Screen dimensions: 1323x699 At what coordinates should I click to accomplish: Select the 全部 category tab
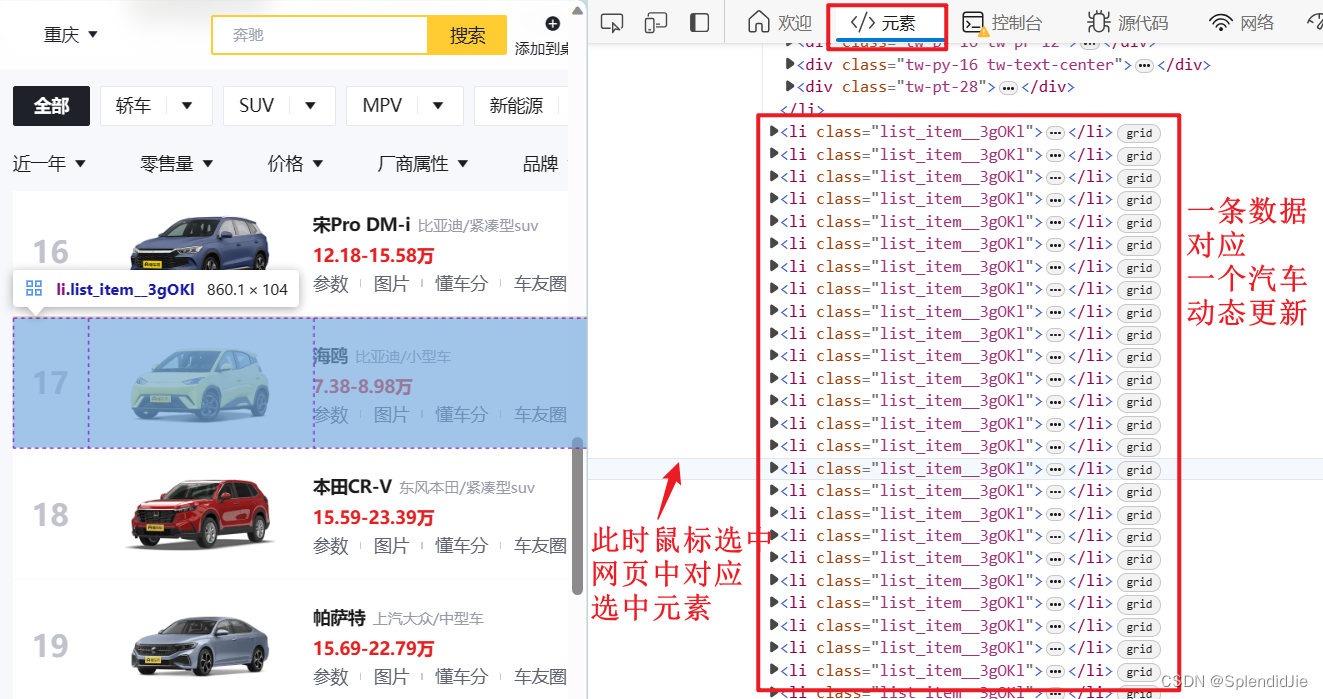(51, 105)
